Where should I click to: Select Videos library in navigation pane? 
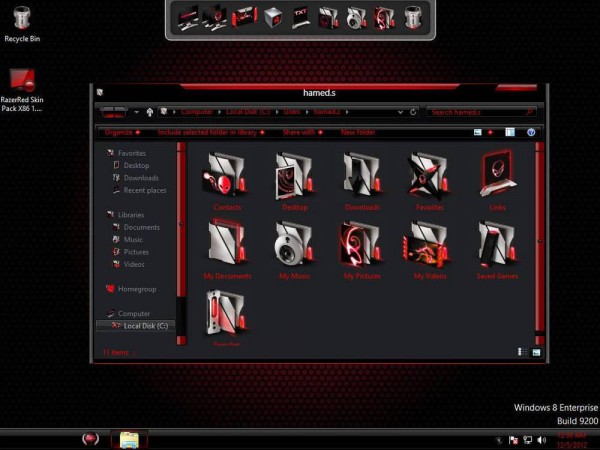tap(128, 264)
